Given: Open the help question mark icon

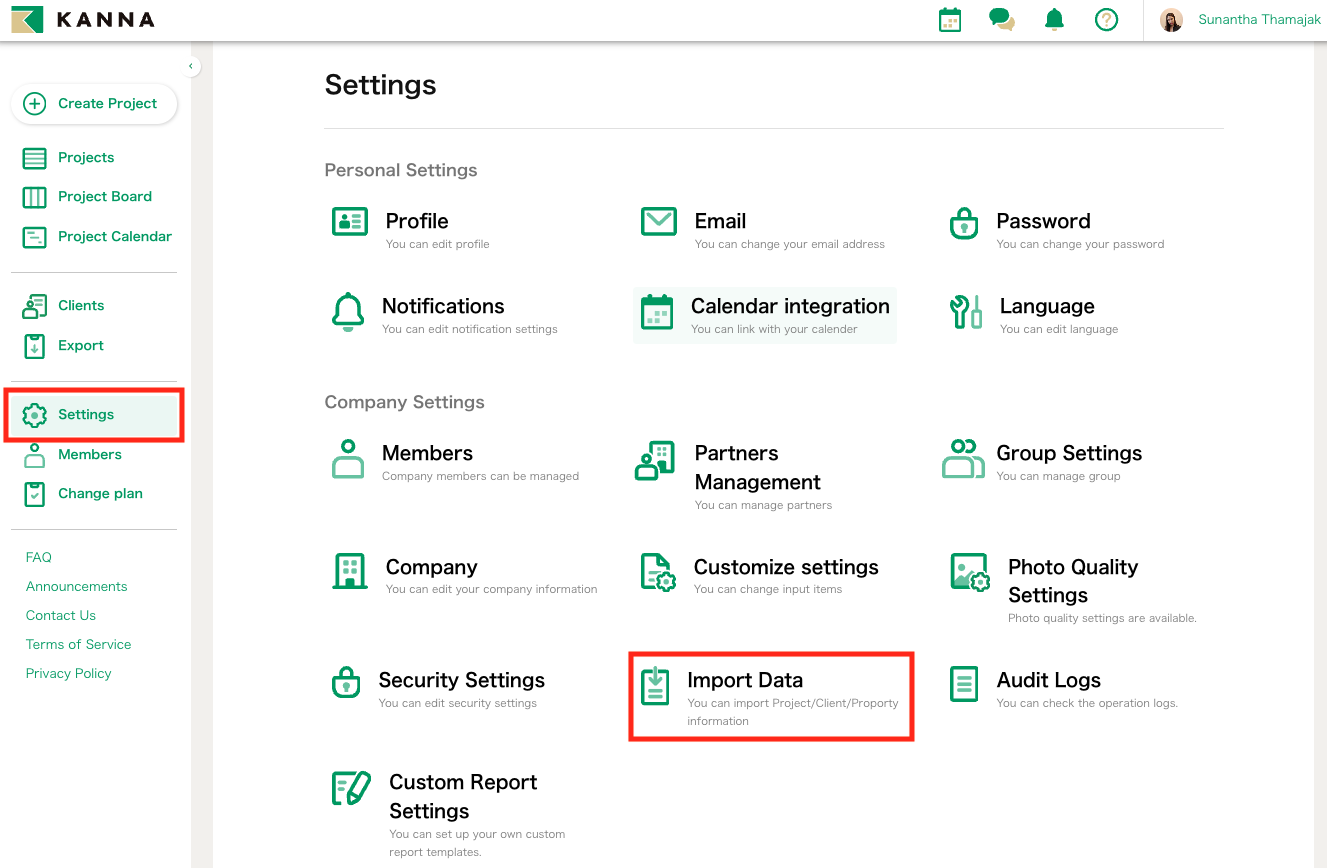Looking at the screenshot, I should [x=1106, y=19].
